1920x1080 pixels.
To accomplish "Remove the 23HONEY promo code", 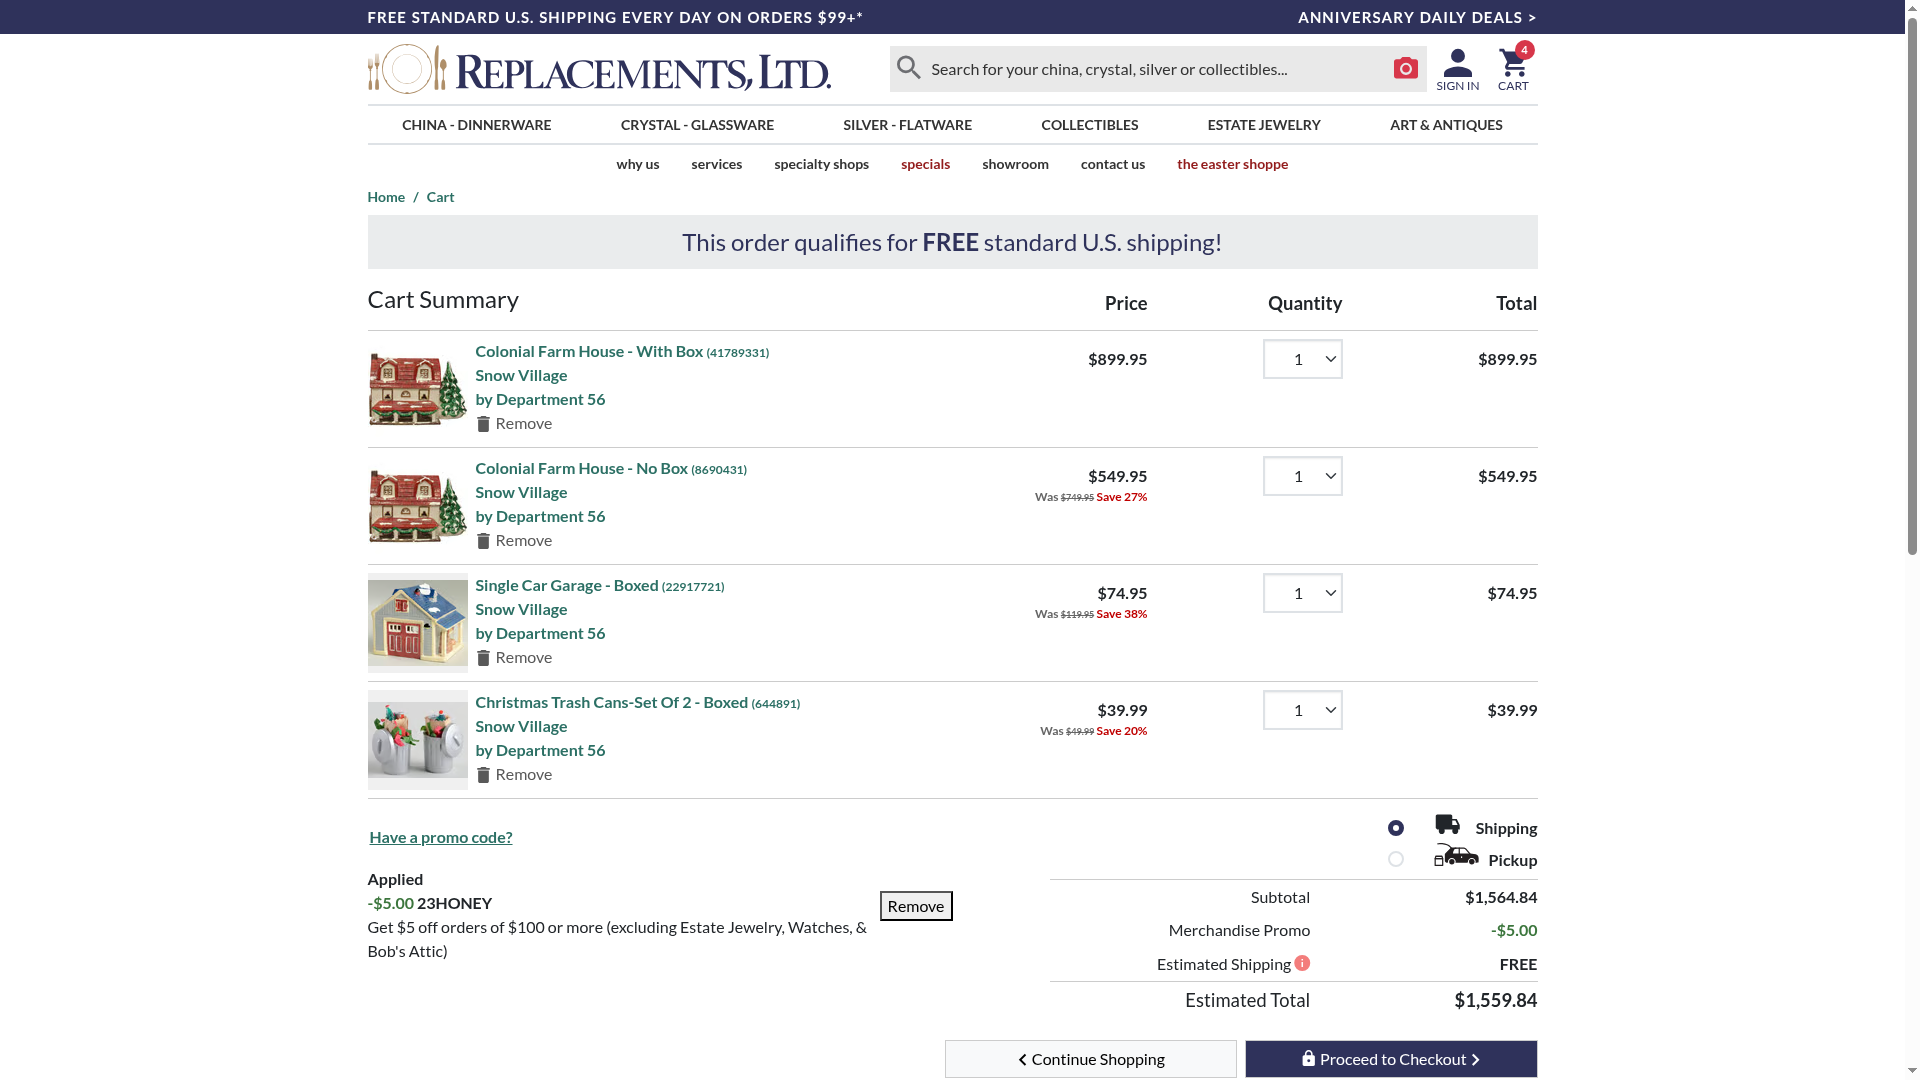I will (x=915, y=906).
